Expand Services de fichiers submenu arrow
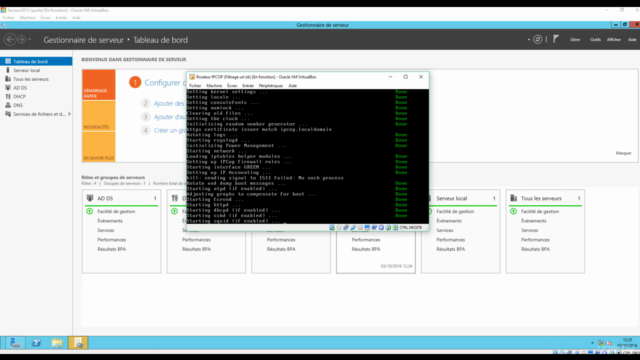The height and width of the screenshot is (360, 640). [x=69, y=114]
